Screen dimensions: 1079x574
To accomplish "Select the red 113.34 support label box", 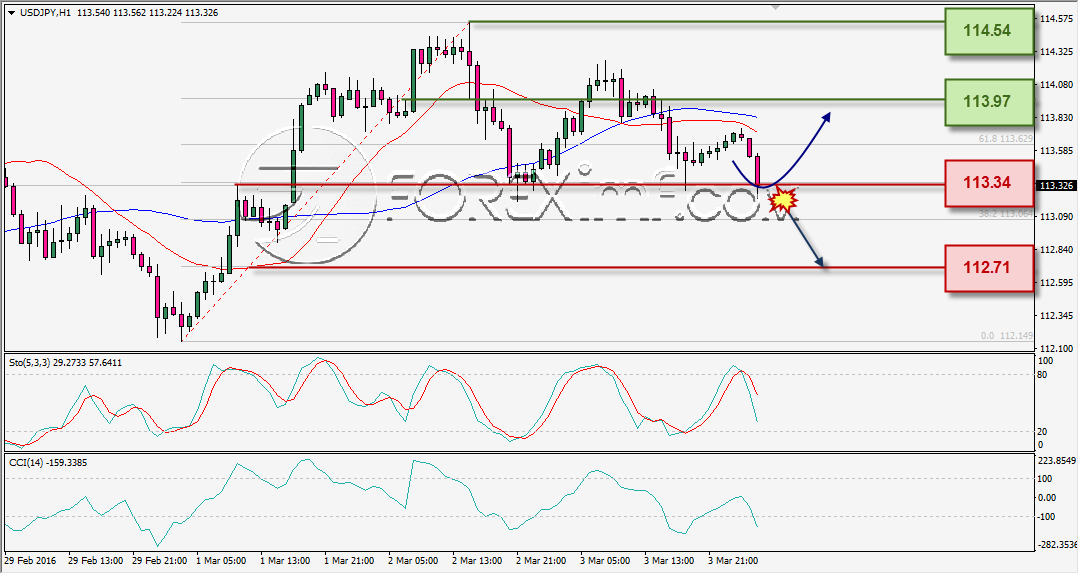I will [x=989, y=183].
